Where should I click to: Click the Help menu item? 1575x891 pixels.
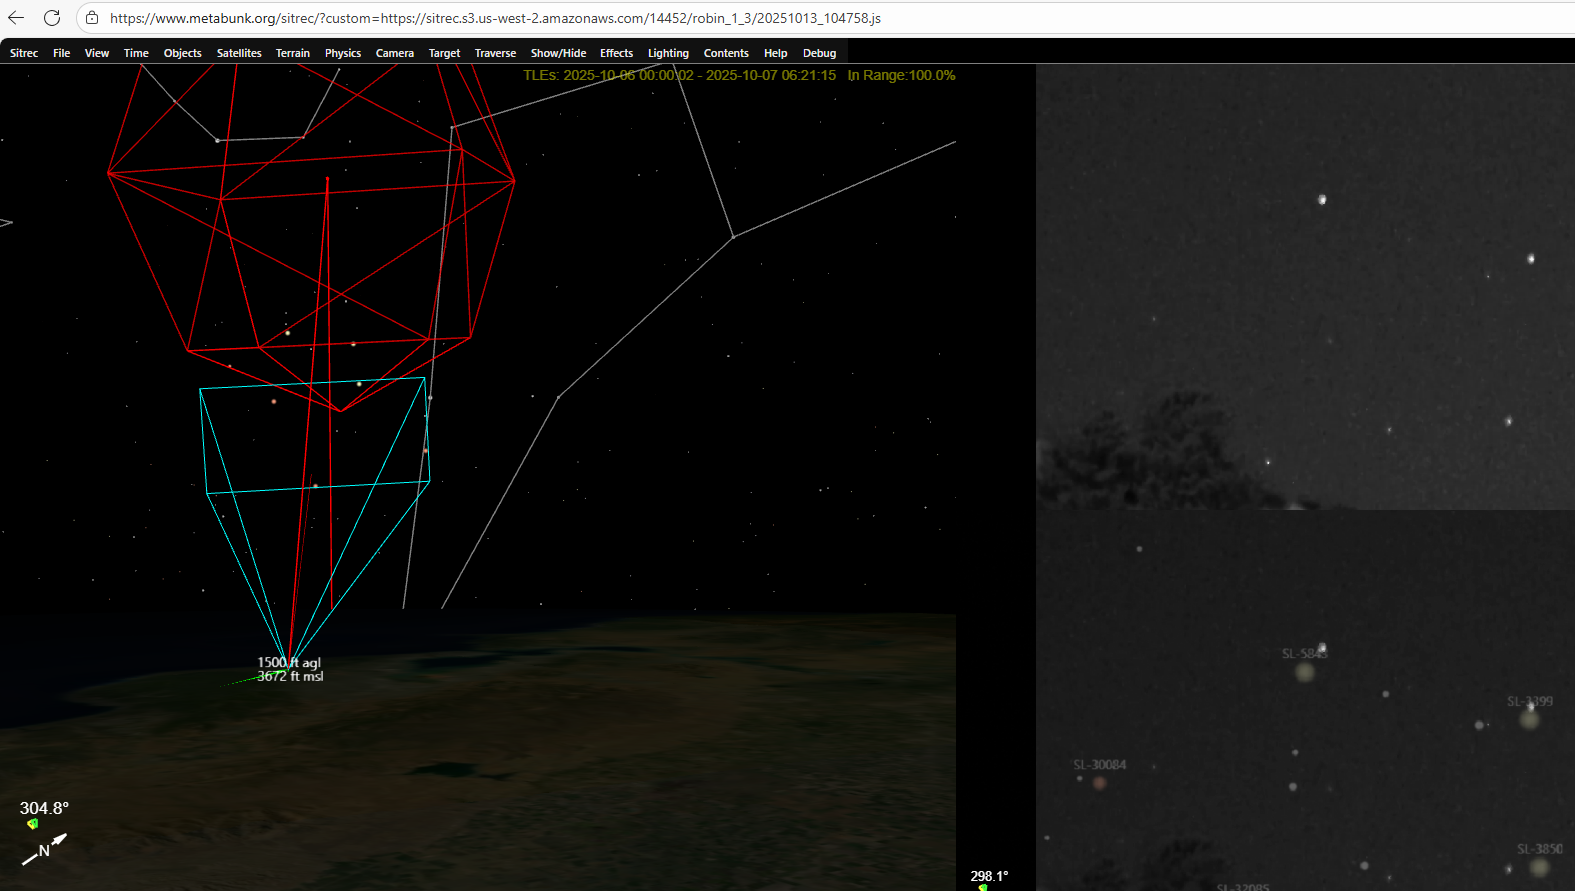click(775, 53)
